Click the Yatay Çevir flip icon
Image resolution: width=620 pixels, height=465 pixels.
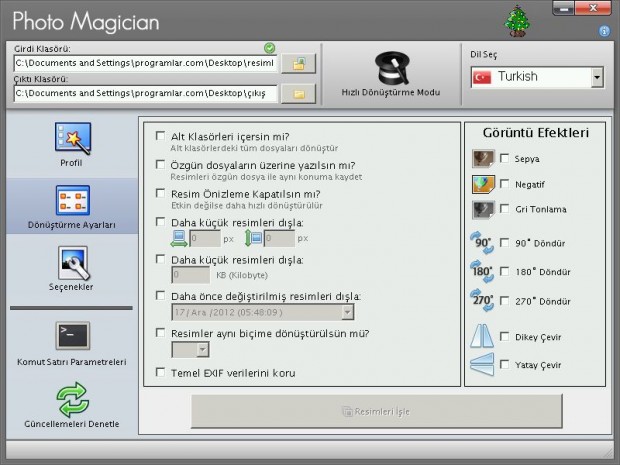tap(482, 364)
